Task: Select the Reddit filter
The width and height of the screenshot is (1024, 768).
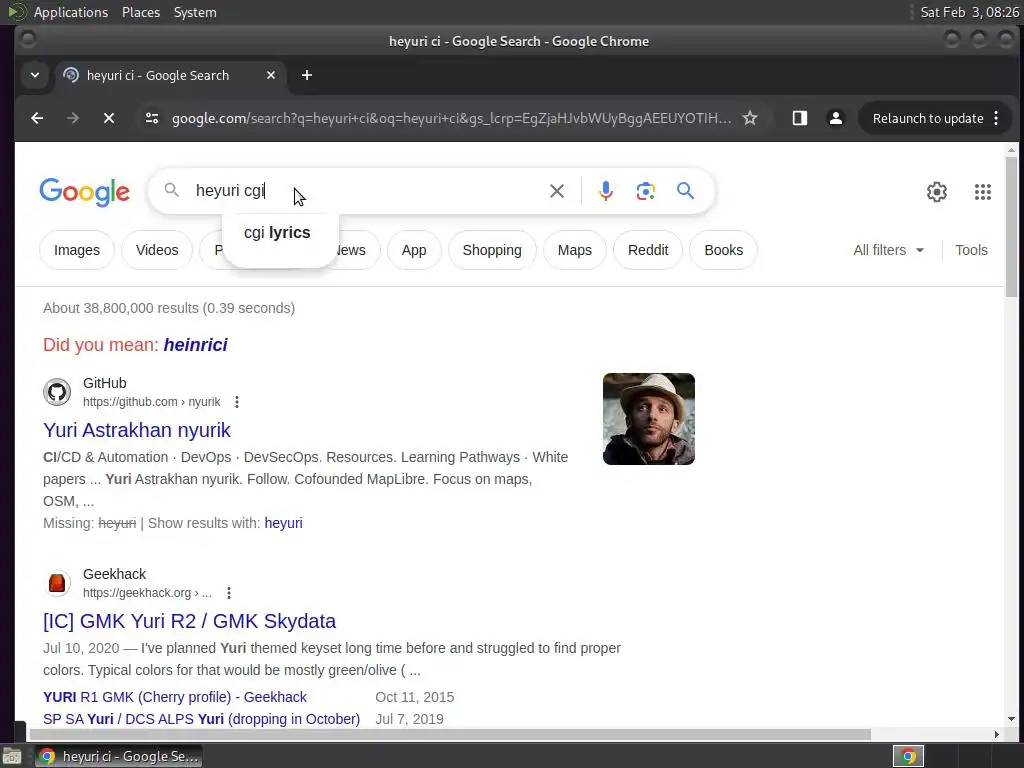Action: coord(648,250)
